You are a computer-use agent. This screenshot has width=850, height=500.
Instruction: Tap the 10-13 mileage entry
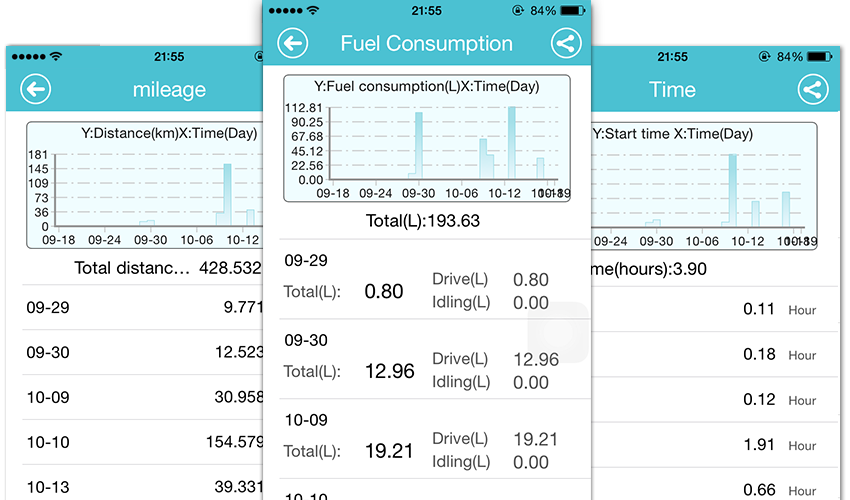[x=140, y=487]
